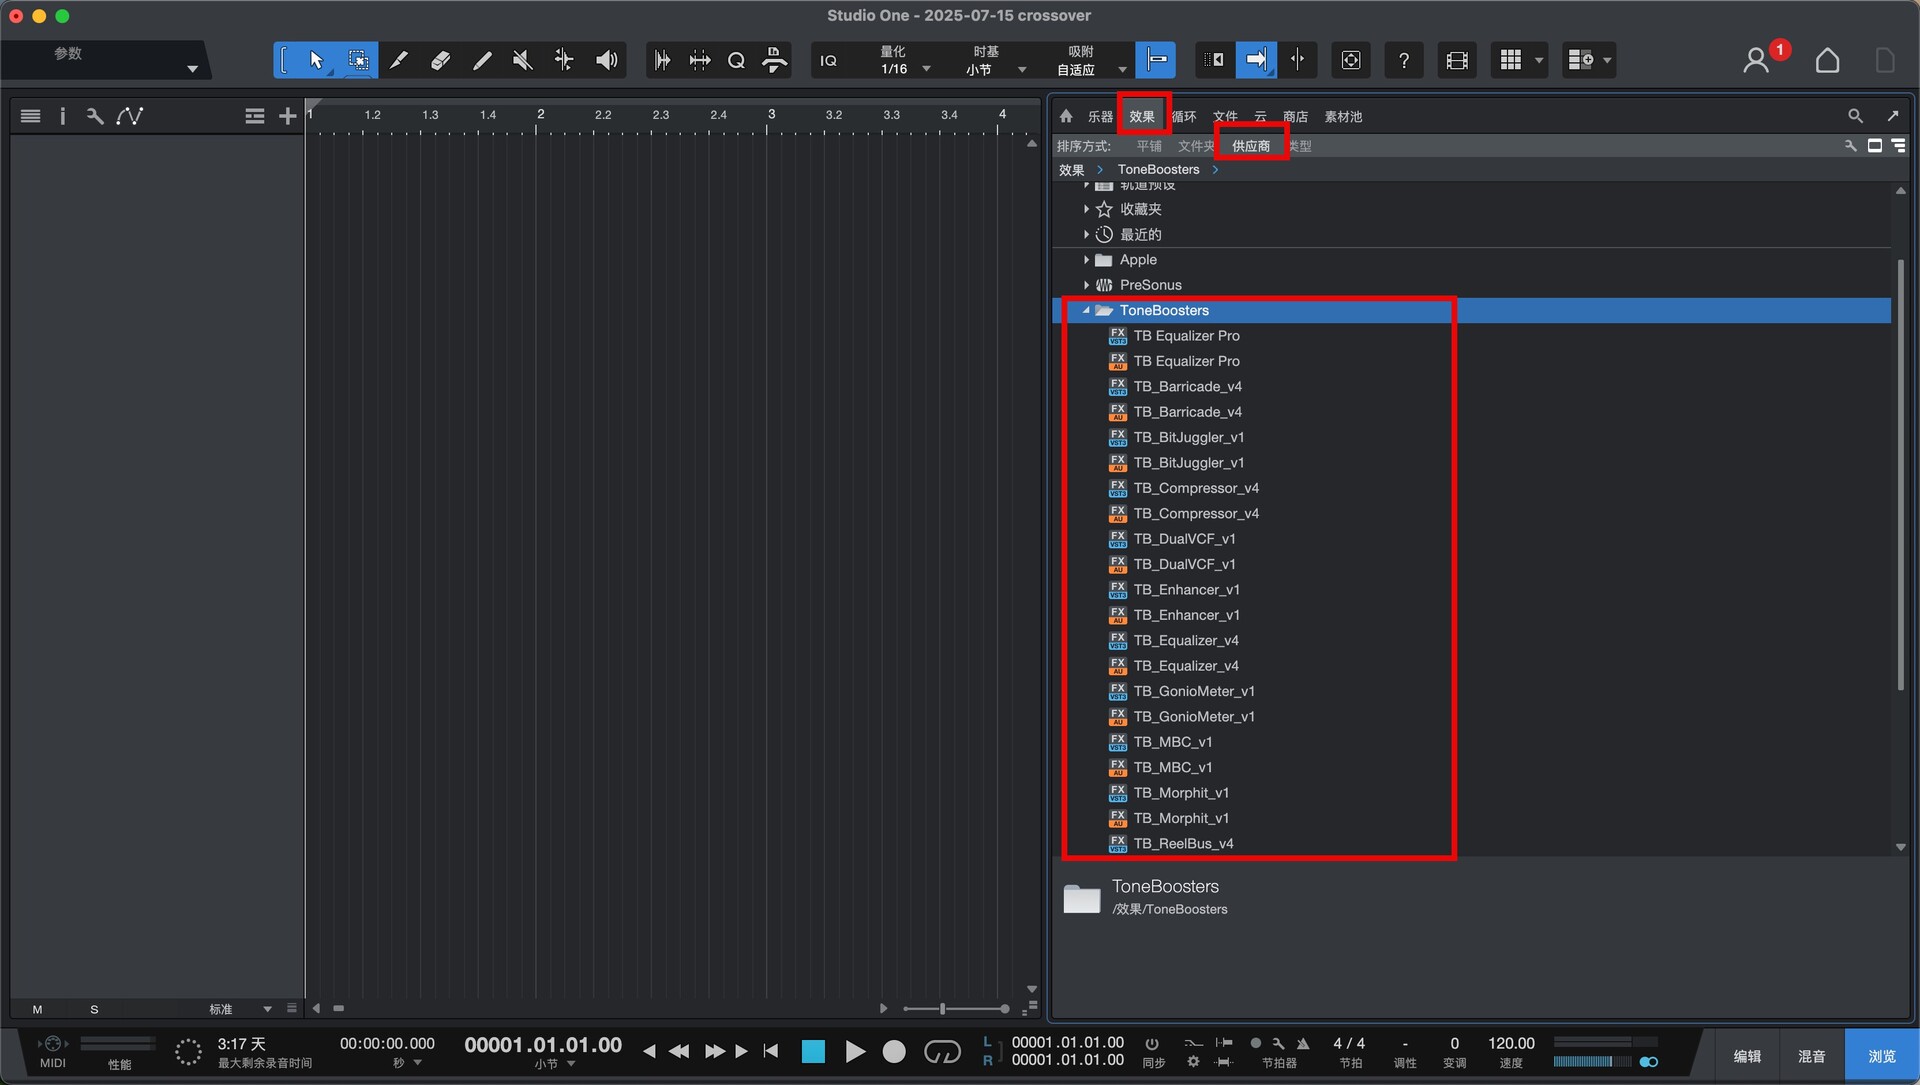Switch to the 循环 loops tab
Image resolution: width=1920 pixels, height=1085 pixels.
tap(1184, 116)
